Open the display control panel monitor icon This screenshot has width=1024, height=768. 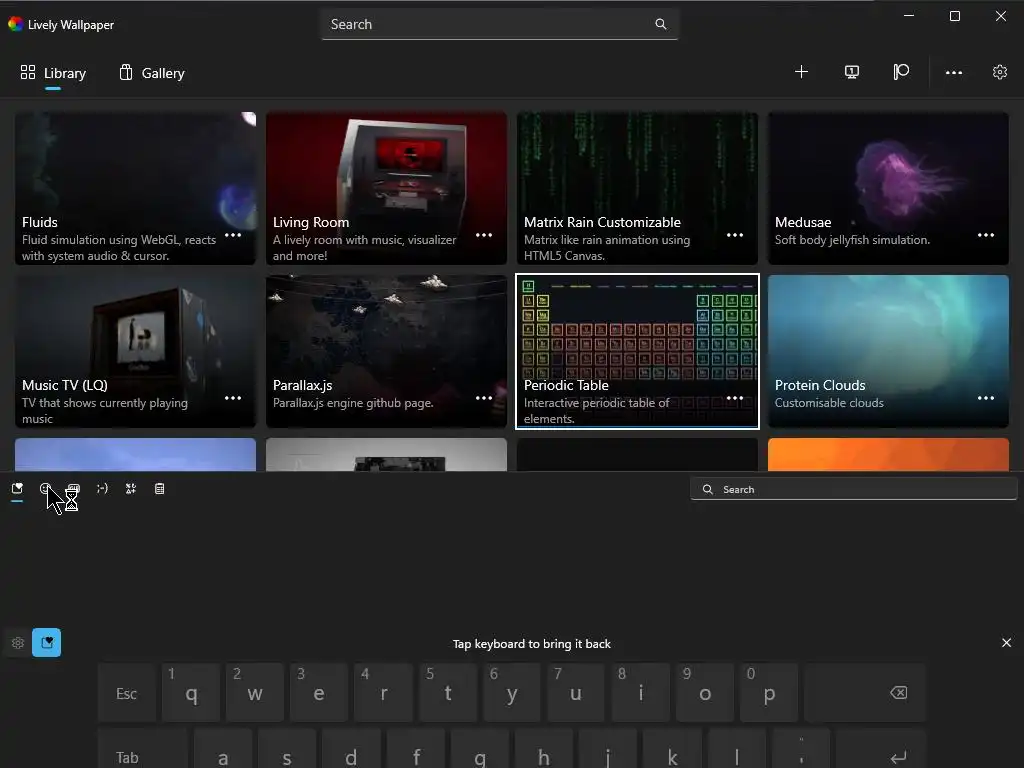[852, 72]
